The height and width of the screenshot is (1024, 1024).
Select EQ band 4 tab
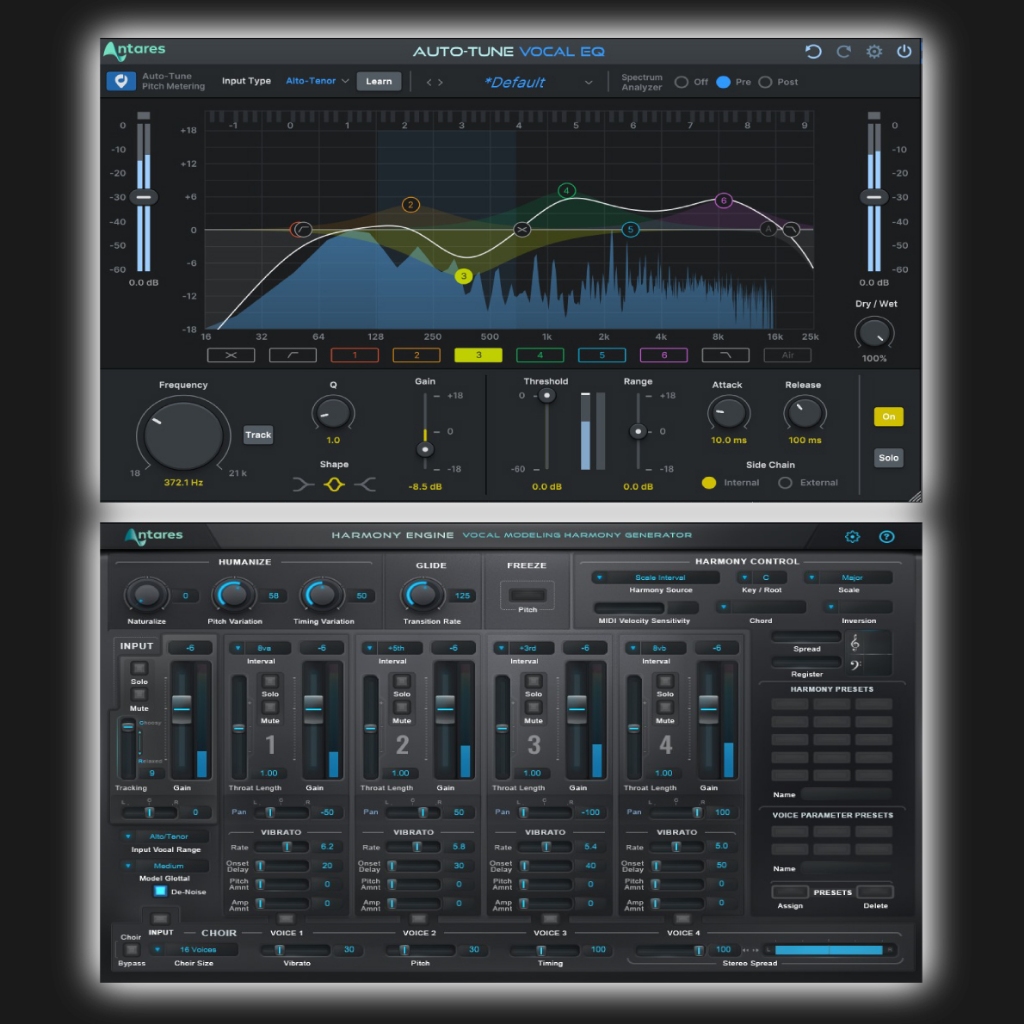pyautogui.click(x=540, y=355)
